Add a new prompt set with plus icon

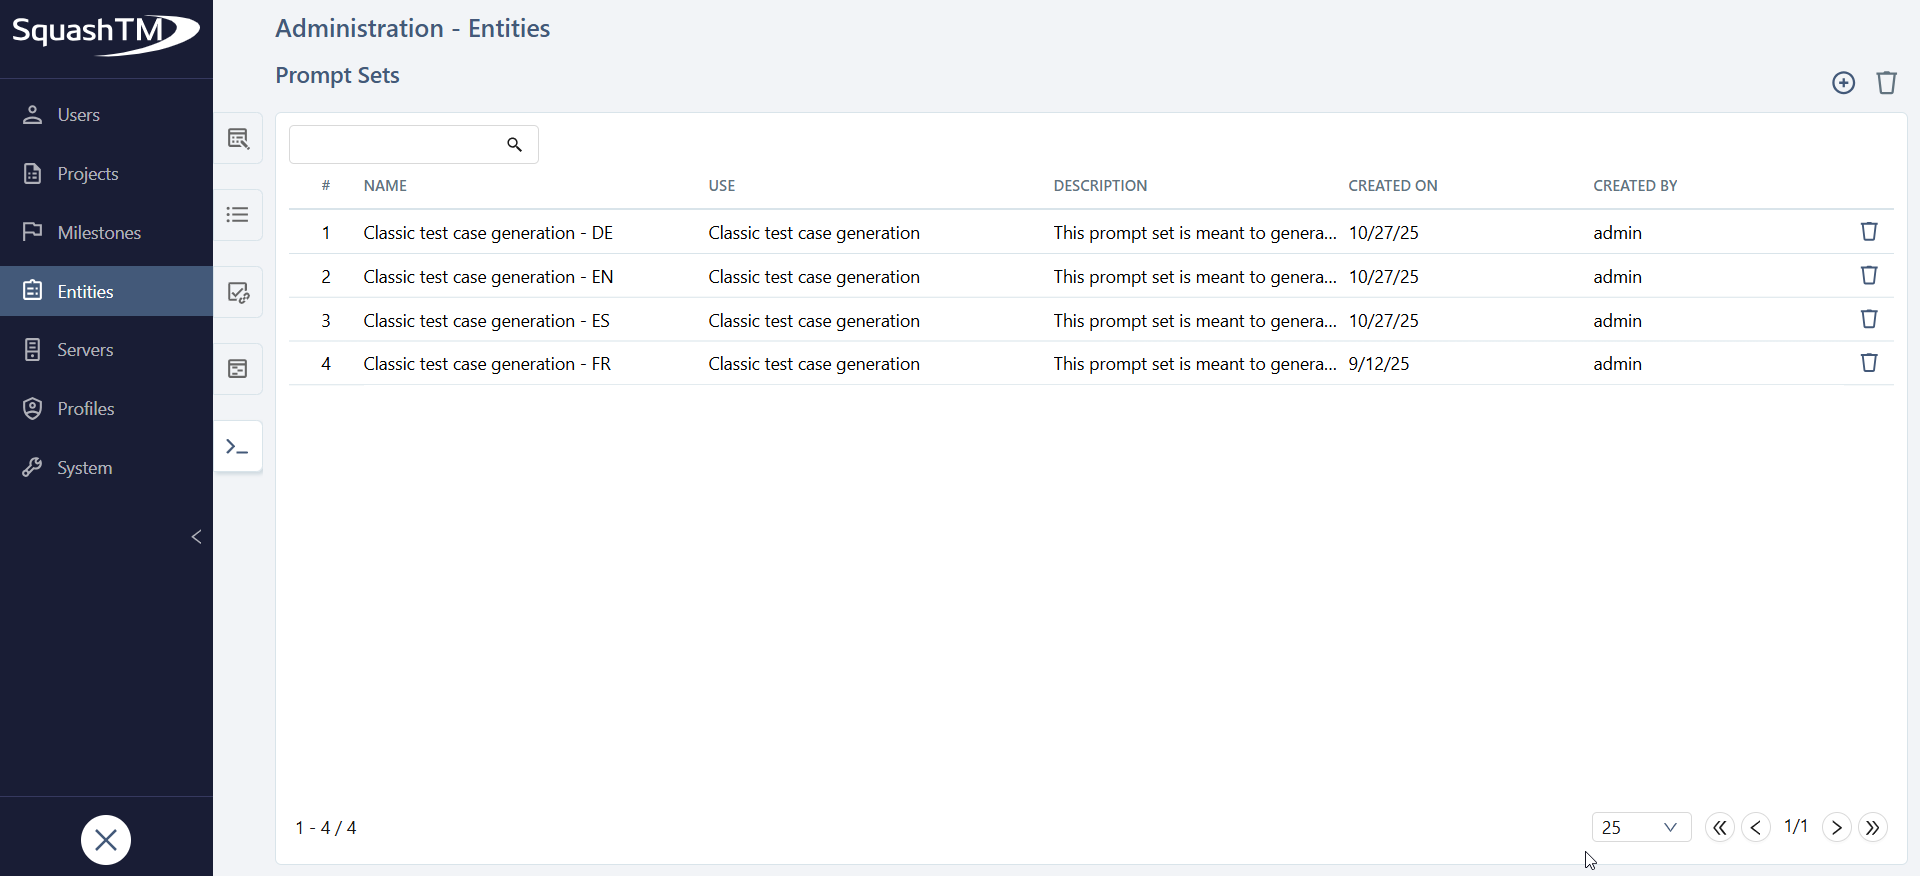(1843, 83)
